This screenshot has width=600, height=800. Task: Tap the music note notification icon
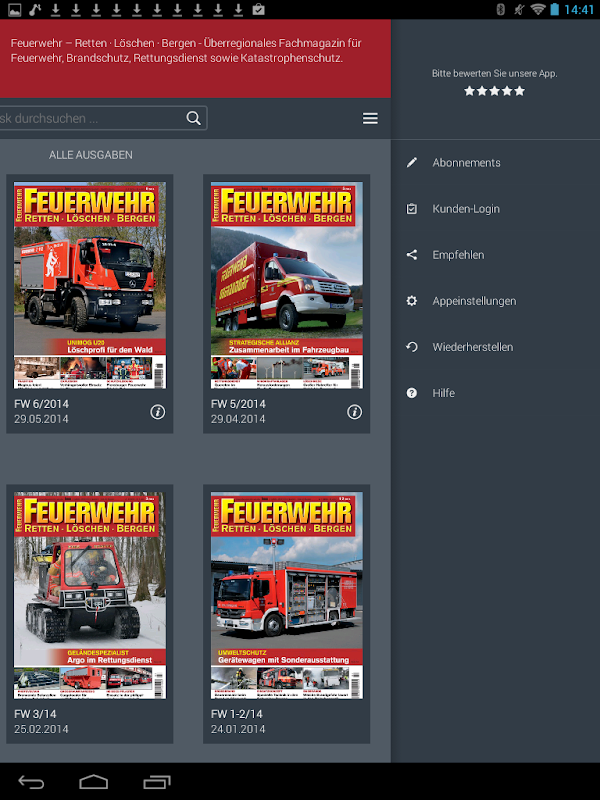[x=35, y=9]
